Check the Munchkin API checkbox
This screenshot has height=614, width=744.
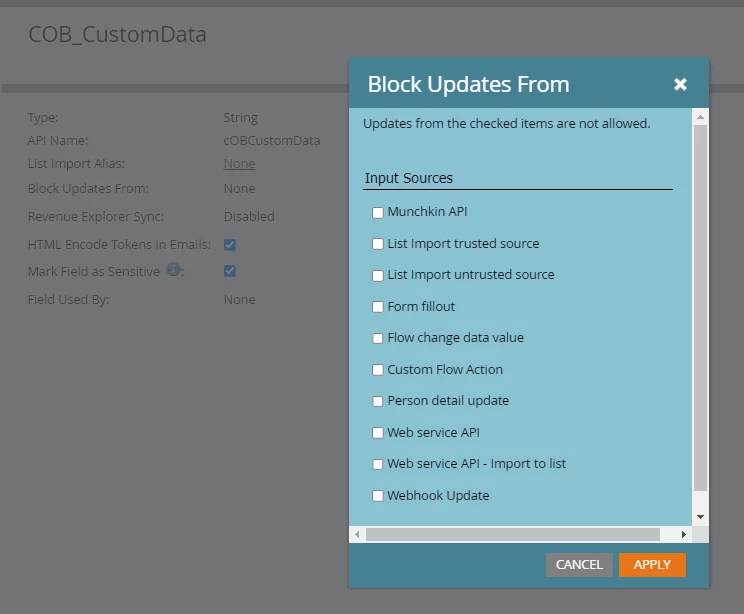378,212
